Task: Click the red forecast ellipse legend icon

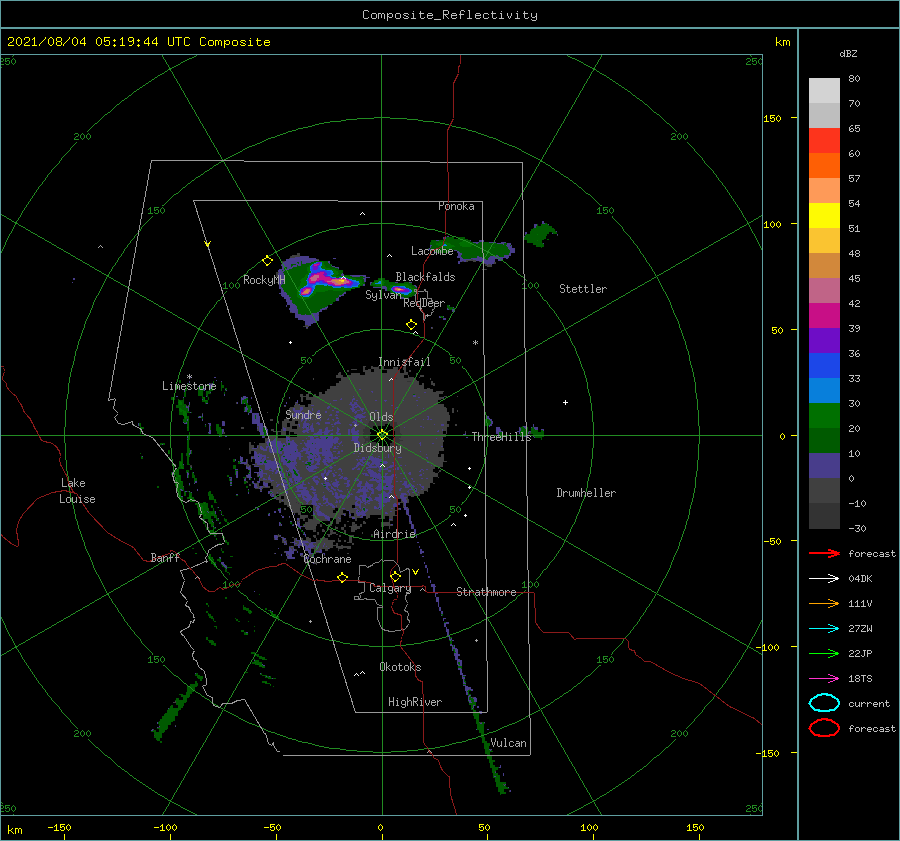Action: pos(824,728)
